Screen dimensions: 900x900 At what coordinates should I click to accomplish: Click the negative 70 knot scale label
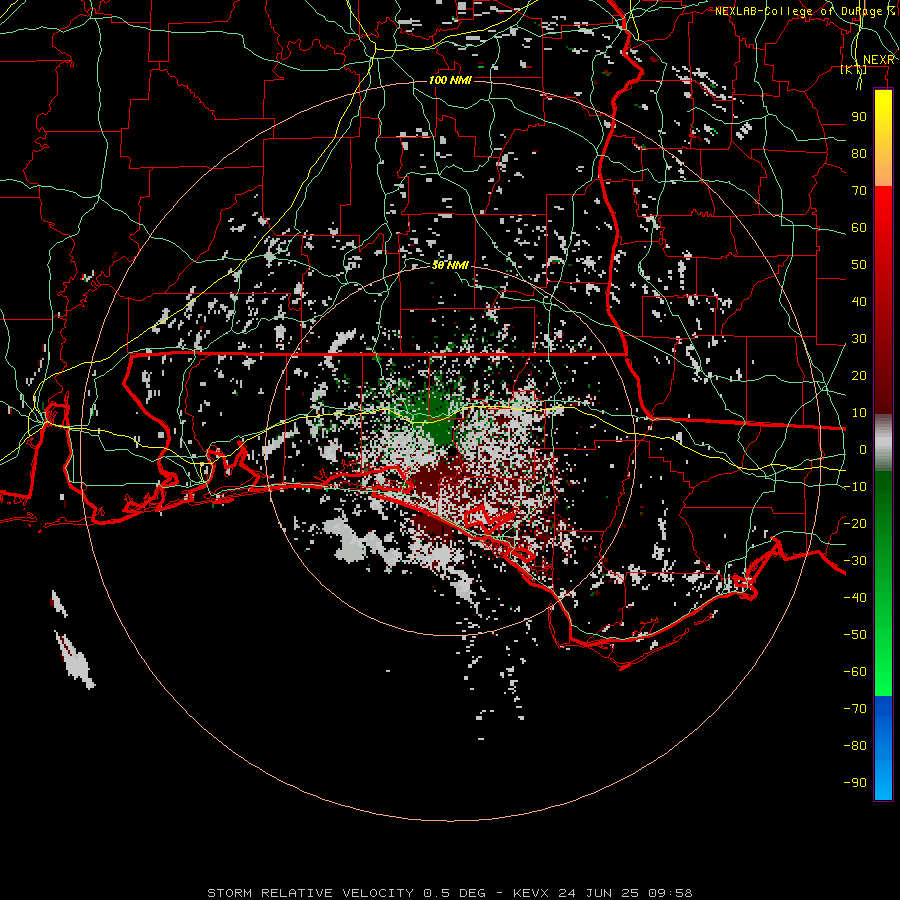855,709
